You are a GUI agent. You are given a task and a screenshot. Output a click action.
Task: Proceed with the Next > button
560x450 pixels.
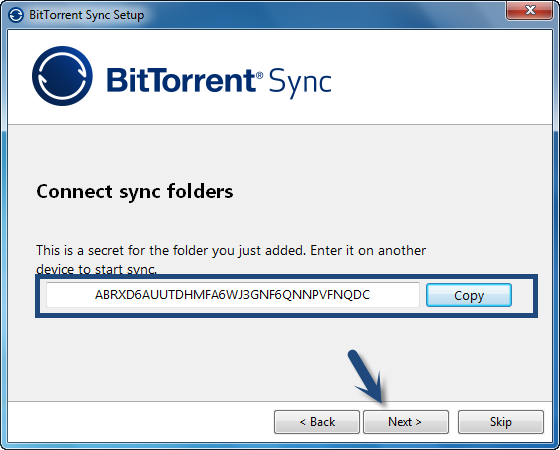pos(406,422)
